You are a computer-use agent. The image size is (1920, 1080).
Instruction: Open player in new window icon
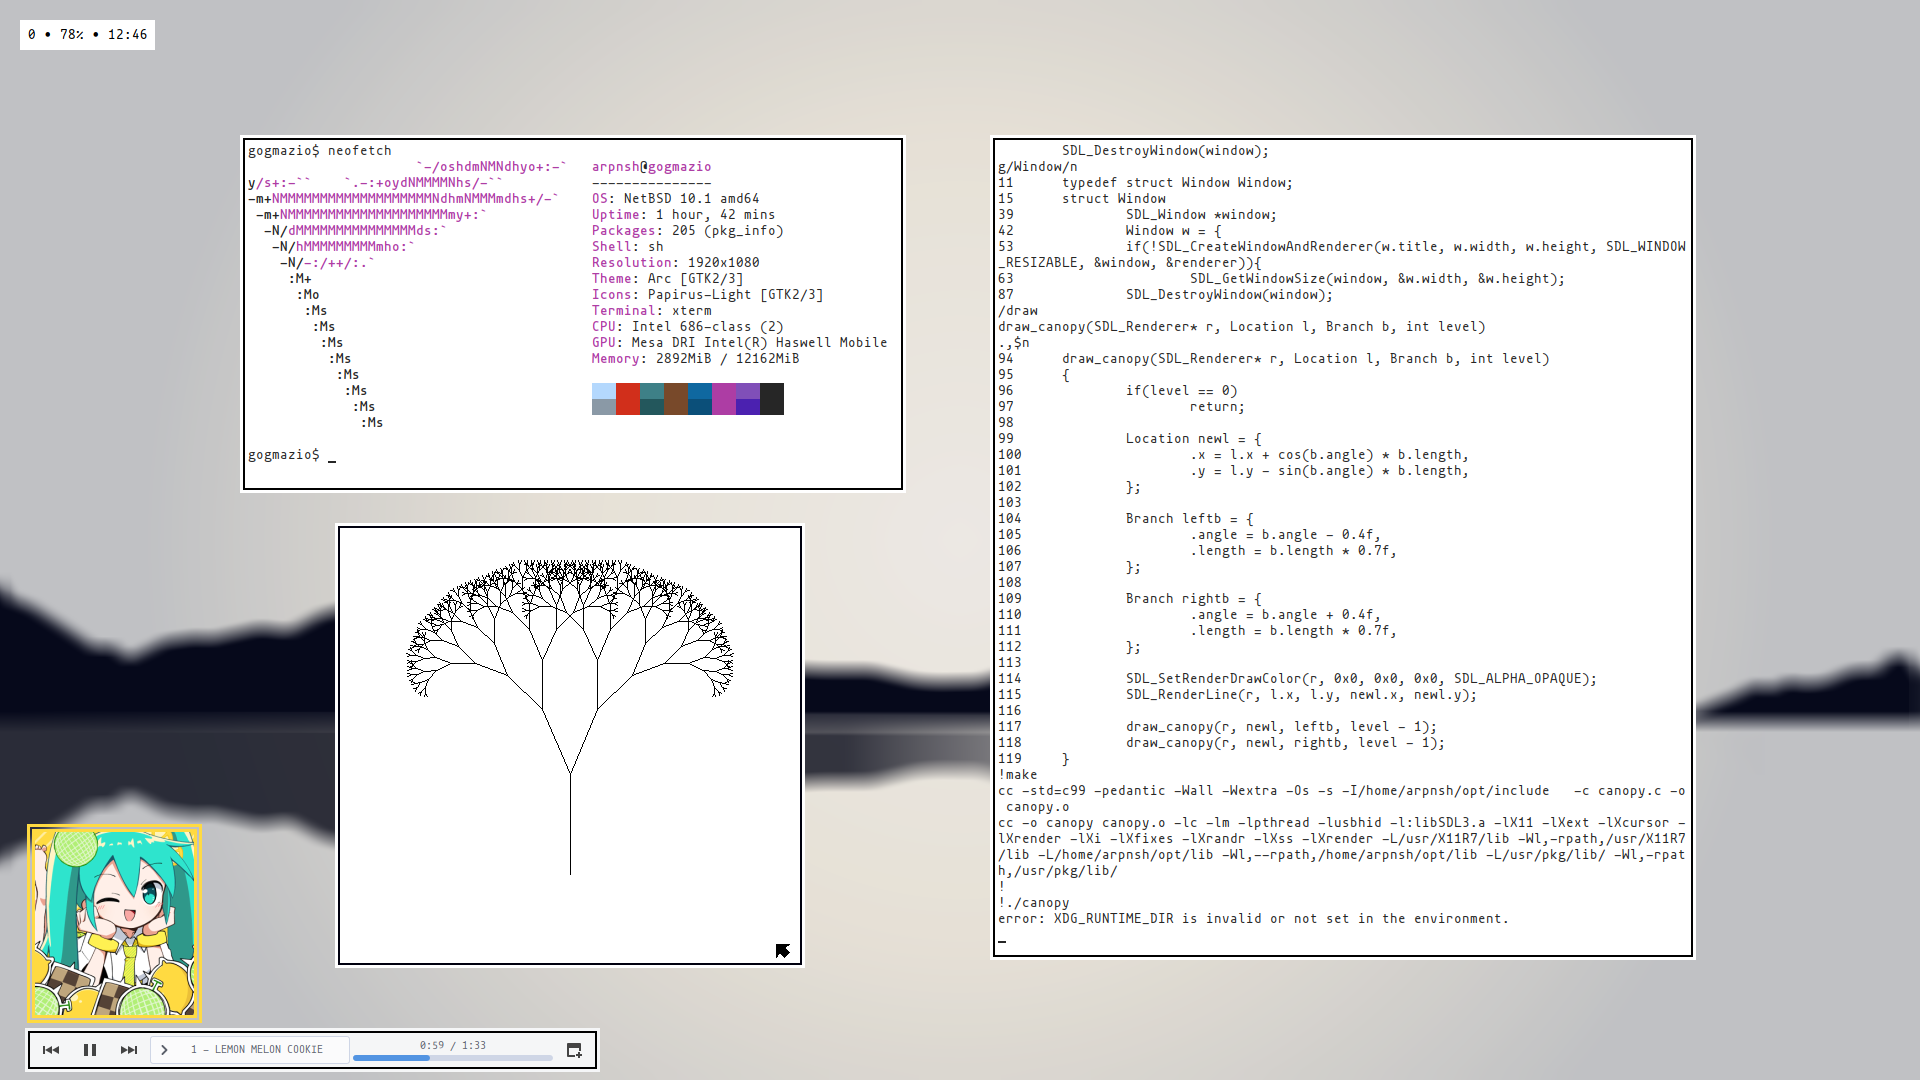(574, 1050)
